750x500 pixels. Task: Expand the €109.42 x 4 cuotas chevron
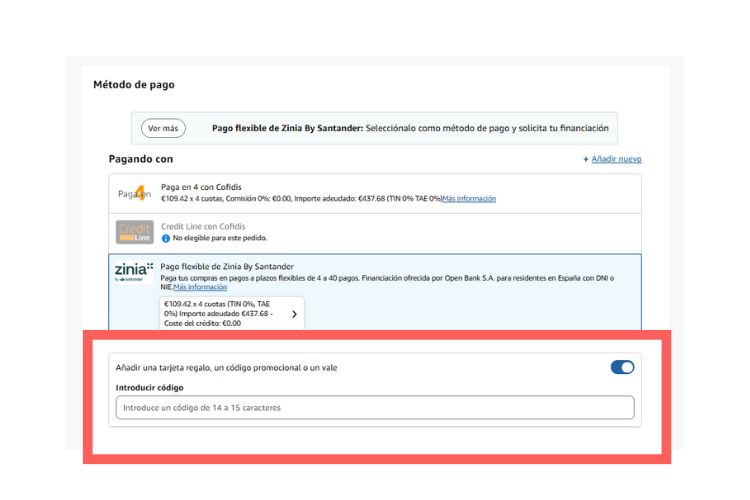tap(294, 313)
